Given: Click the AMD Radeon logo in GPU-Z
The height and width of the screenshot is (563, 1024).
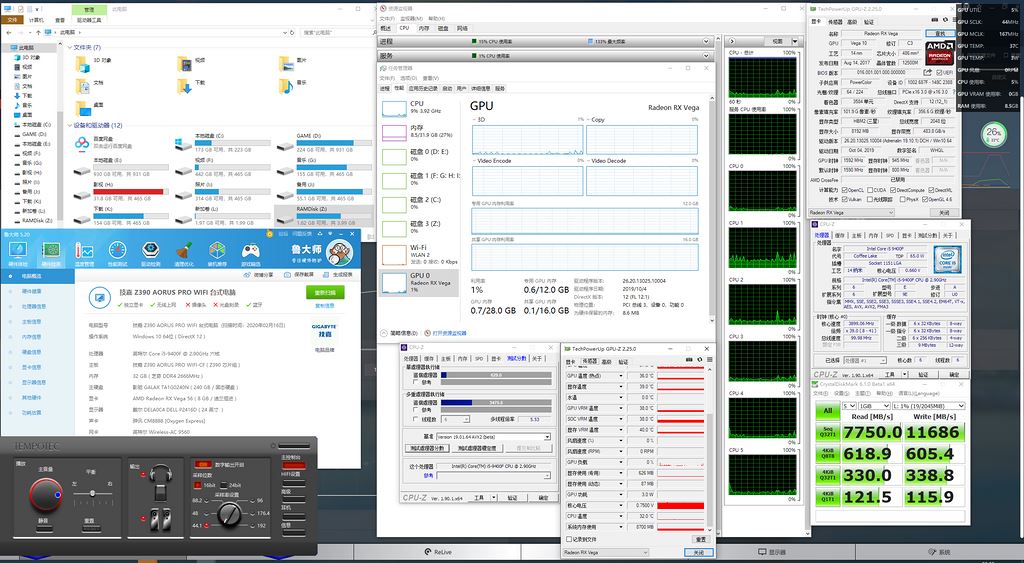Looking at the screenshot, I should 939,52.
